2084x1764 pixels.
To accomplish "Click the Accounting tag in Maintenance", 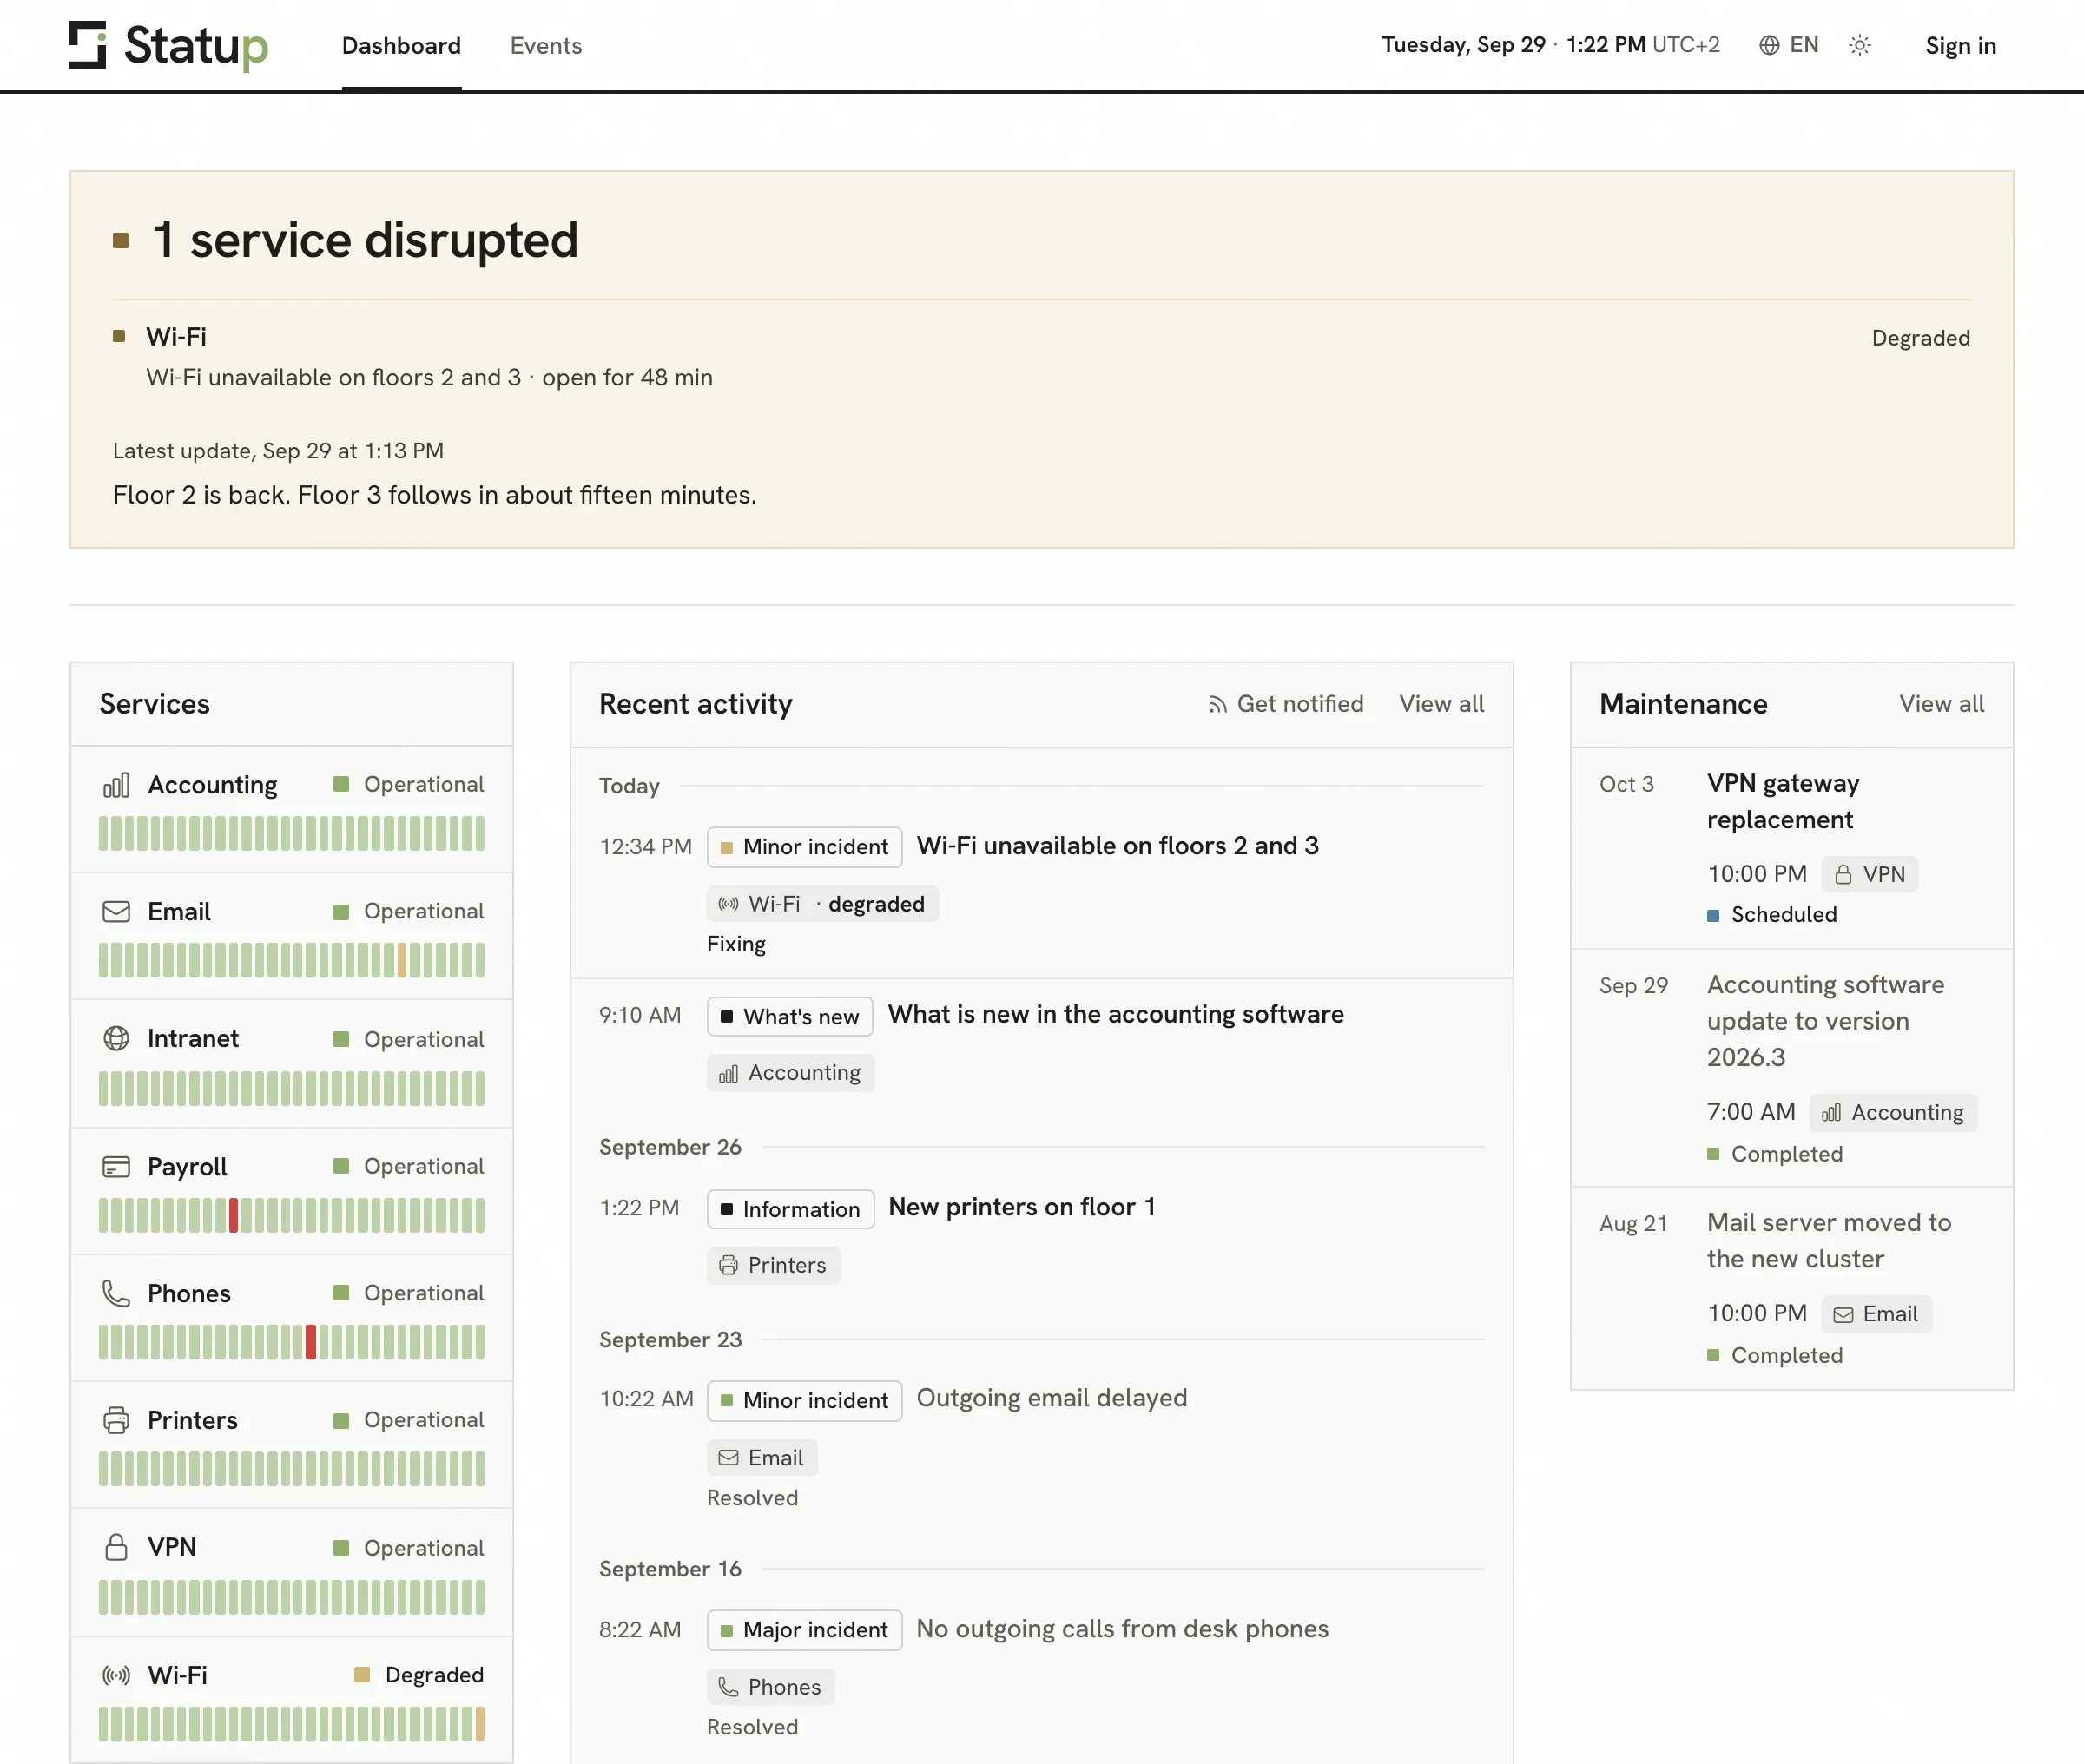I will click(1892, 1113).
